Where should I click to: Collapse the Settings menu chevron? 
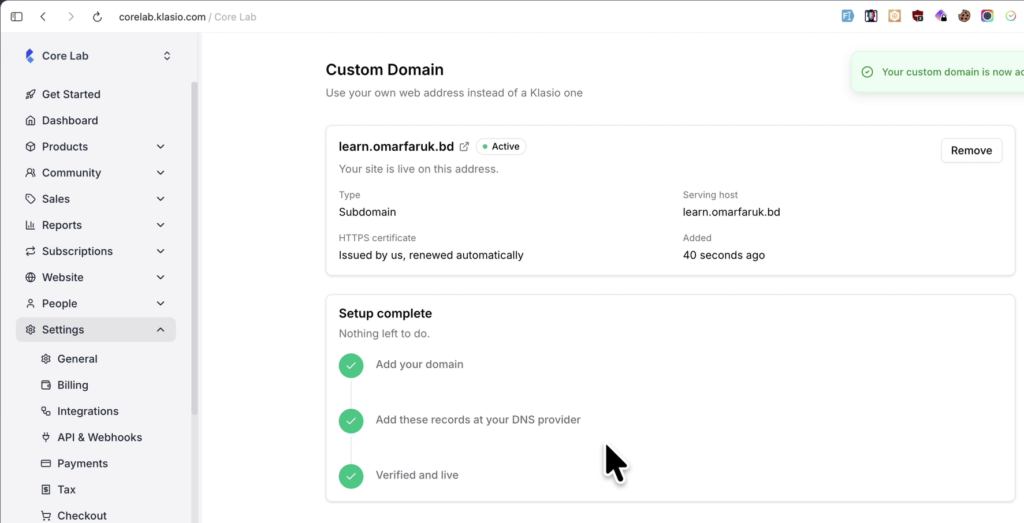click(x=161, y=330)
